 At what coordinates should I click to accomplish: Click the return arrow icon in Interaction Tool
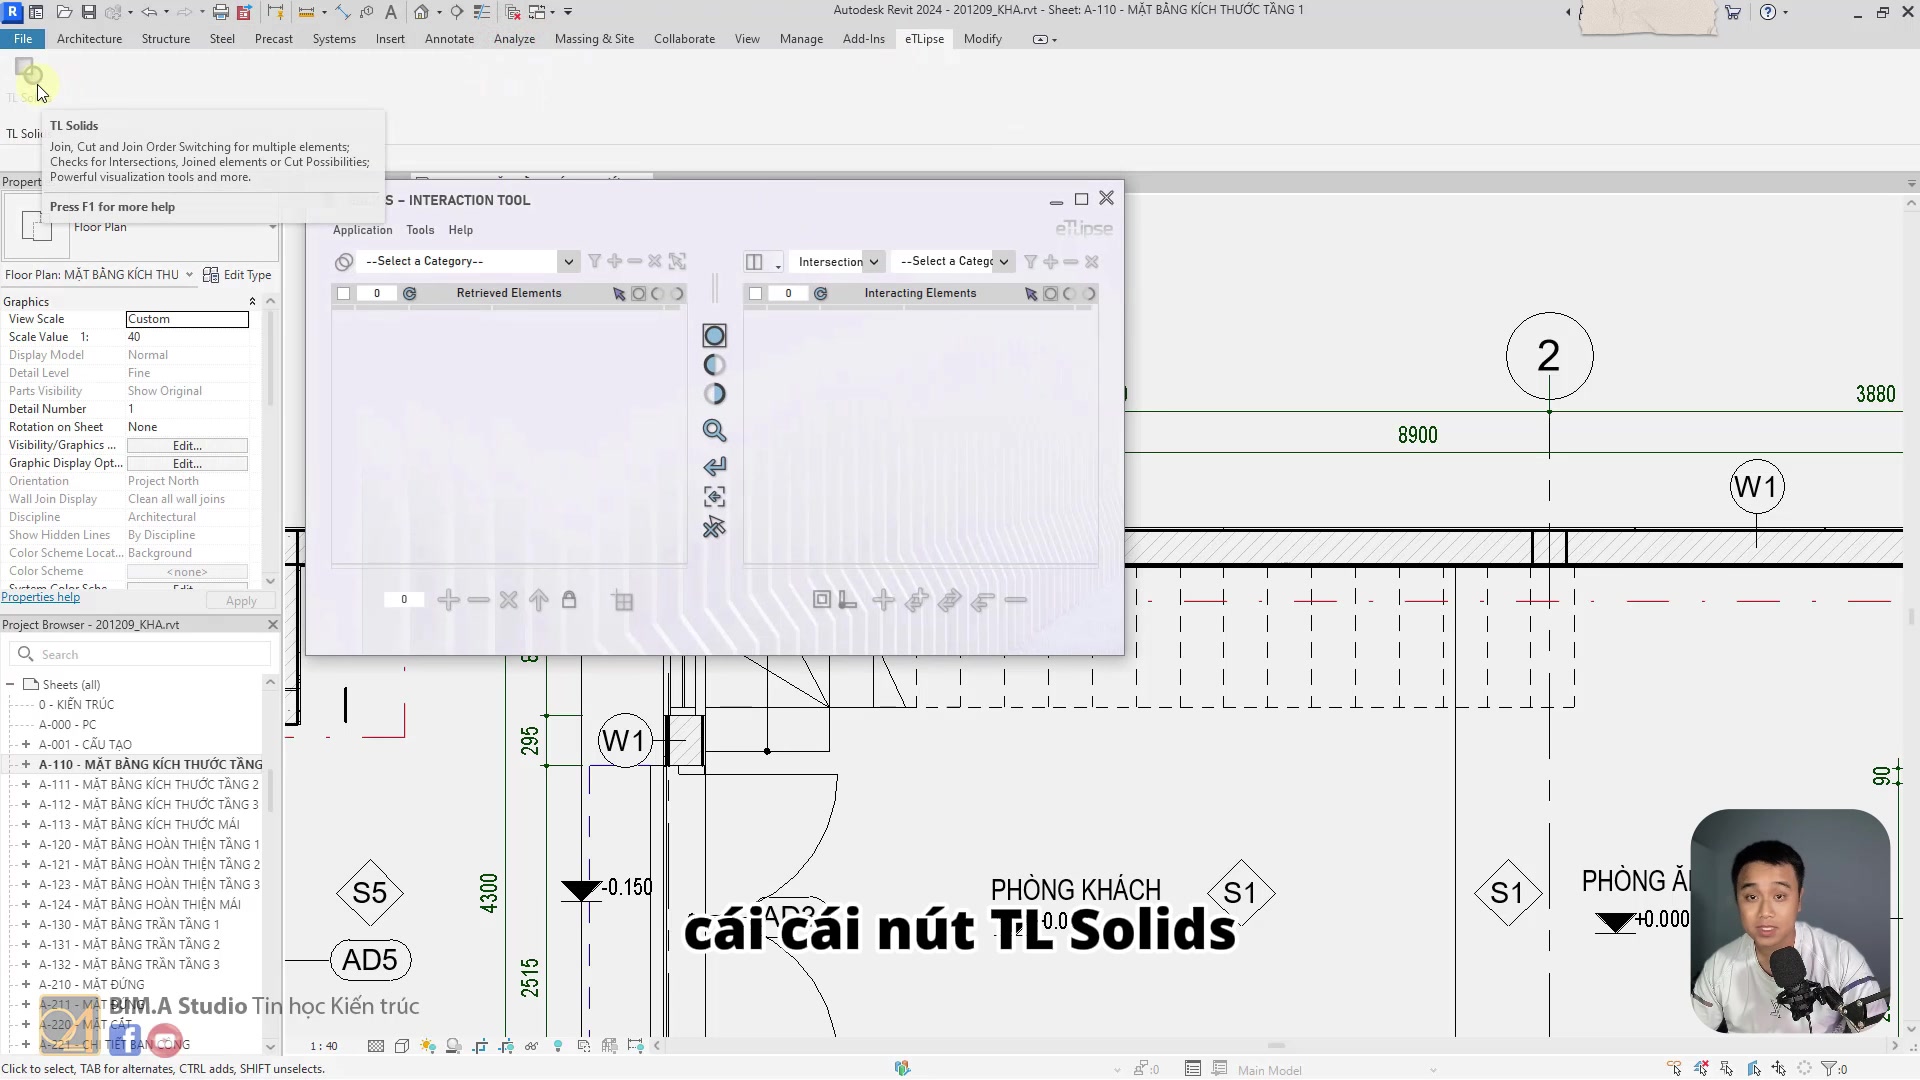[714, 466]
